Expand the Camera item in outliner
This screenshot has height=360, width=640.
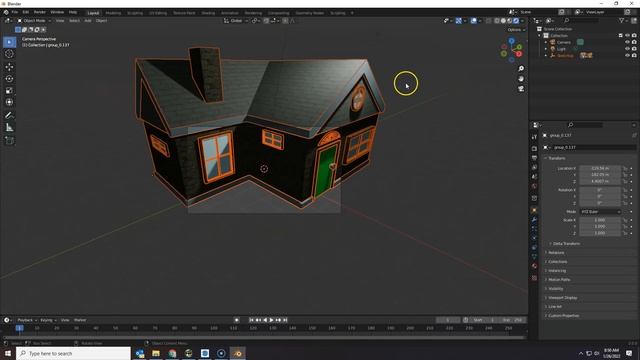click(x=546, y=42)
